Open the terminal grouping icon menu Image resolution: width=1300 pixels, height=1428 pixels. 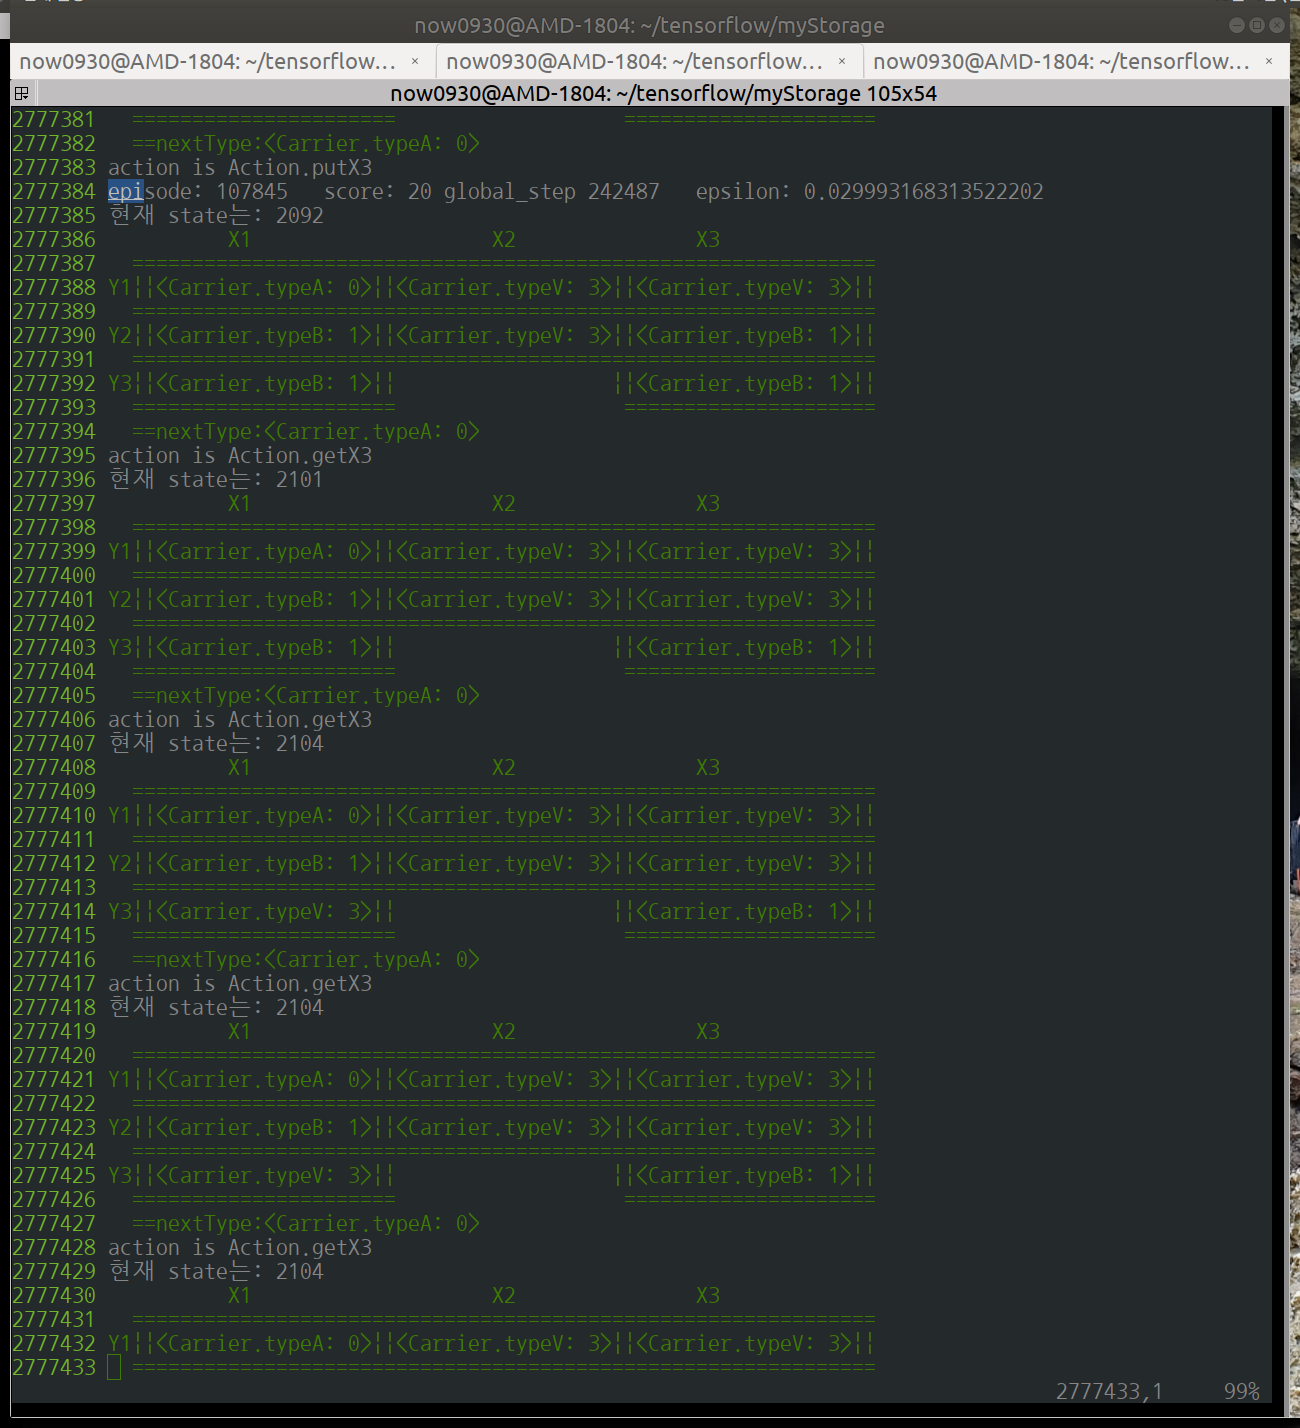click(21, 93)
